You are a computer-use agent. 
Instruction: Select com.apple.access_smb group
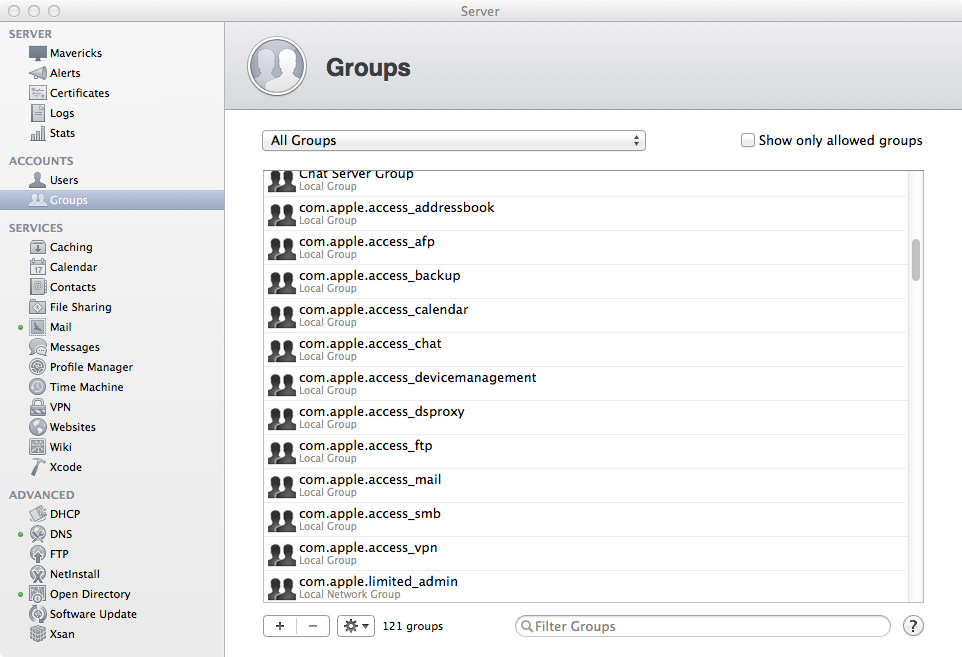pos(586,520)
